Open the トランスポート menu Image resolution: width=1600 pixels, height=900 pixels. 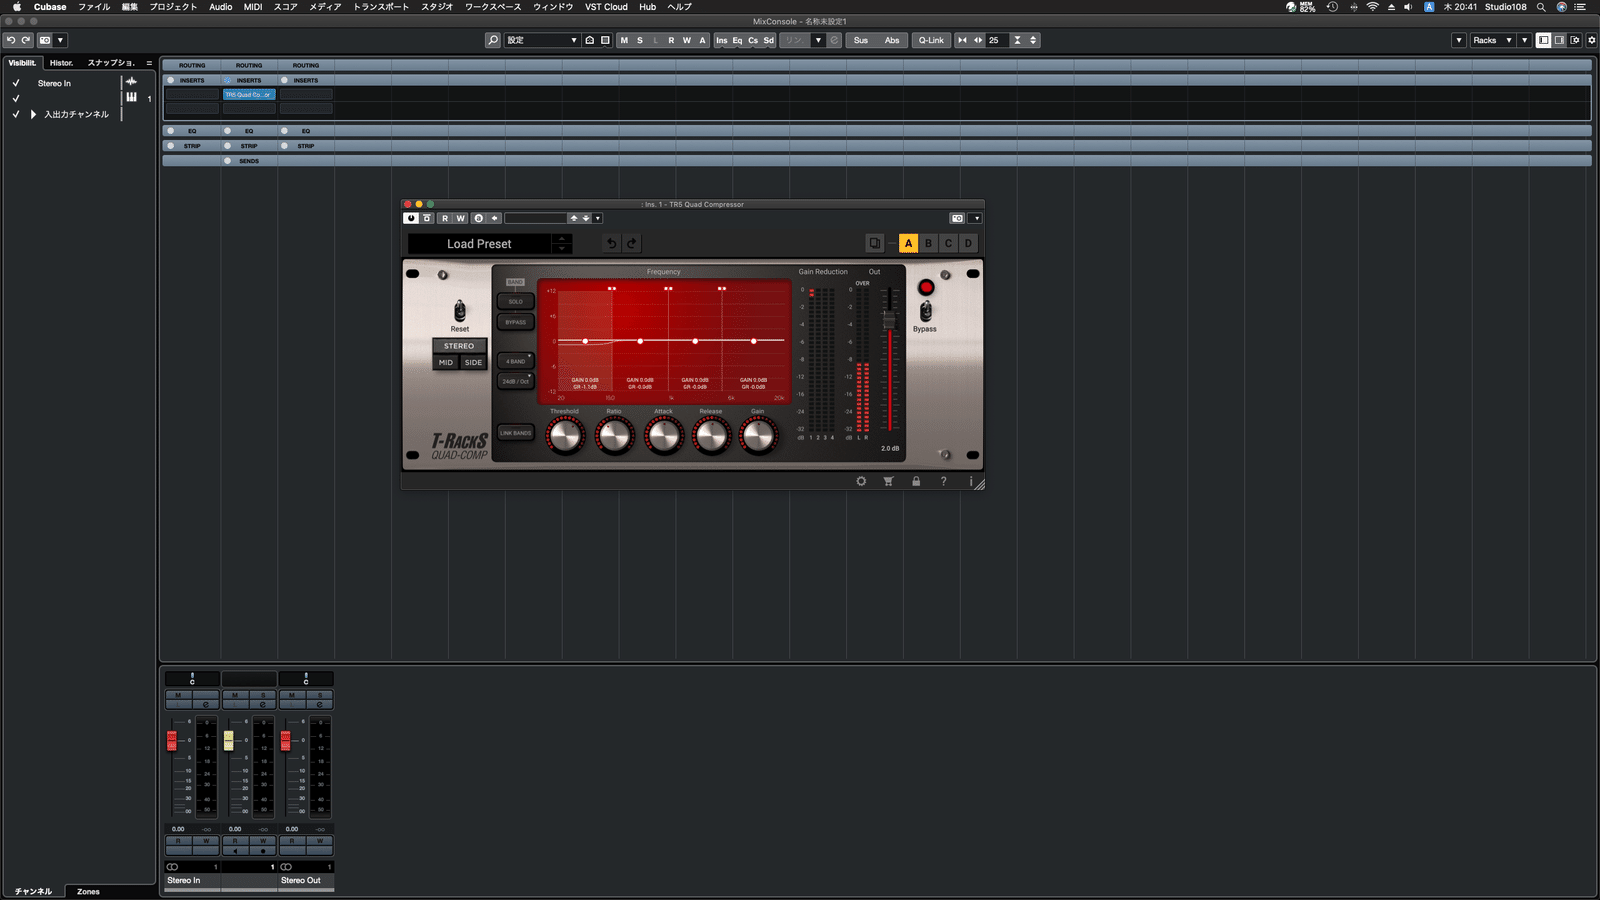(381, 7)
